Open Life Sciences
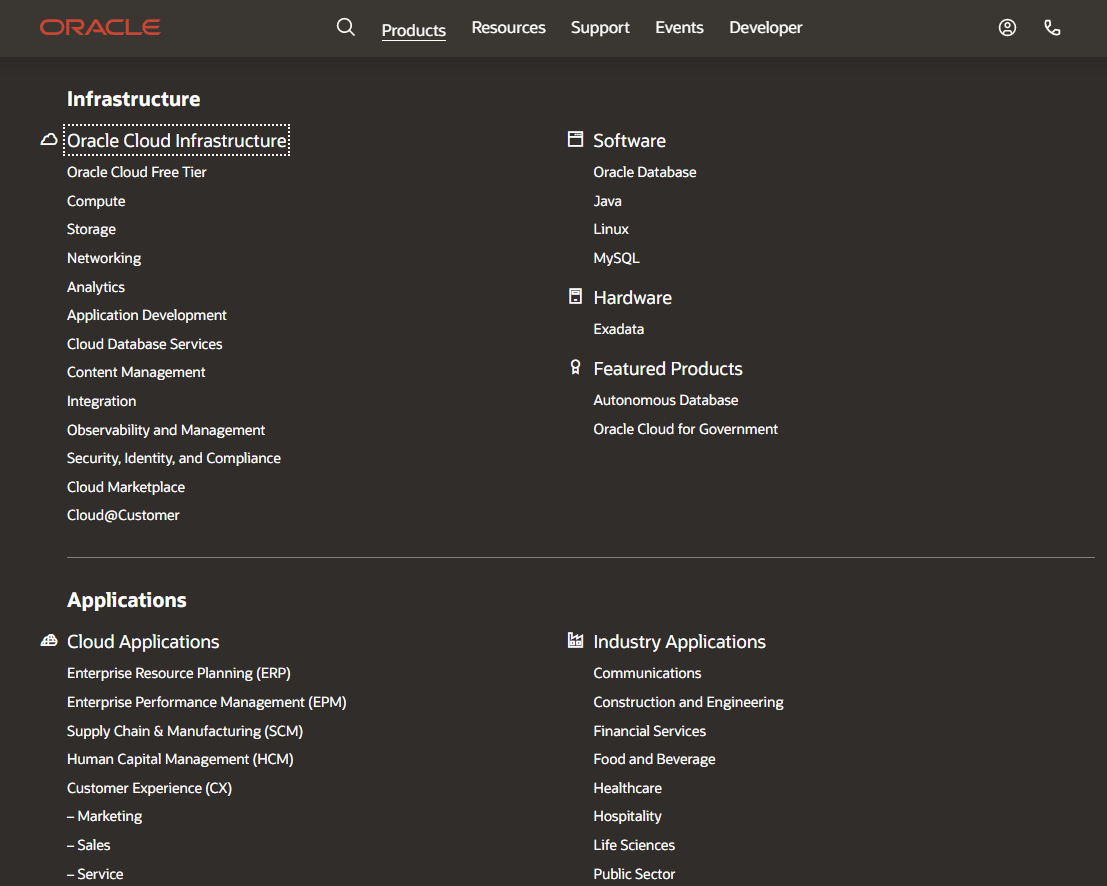The height and width of the screenshot is (886, 1107). click(x=634, y=845)
